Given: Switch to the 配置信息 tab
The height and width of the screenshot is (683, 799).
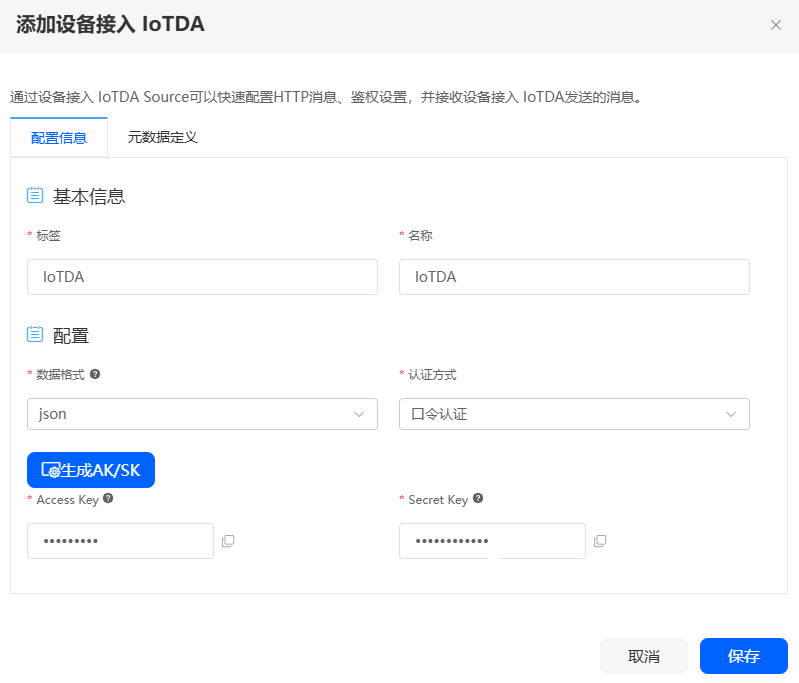Looking at the screenshot, I should pyautogui.click(x=59, y=138).
